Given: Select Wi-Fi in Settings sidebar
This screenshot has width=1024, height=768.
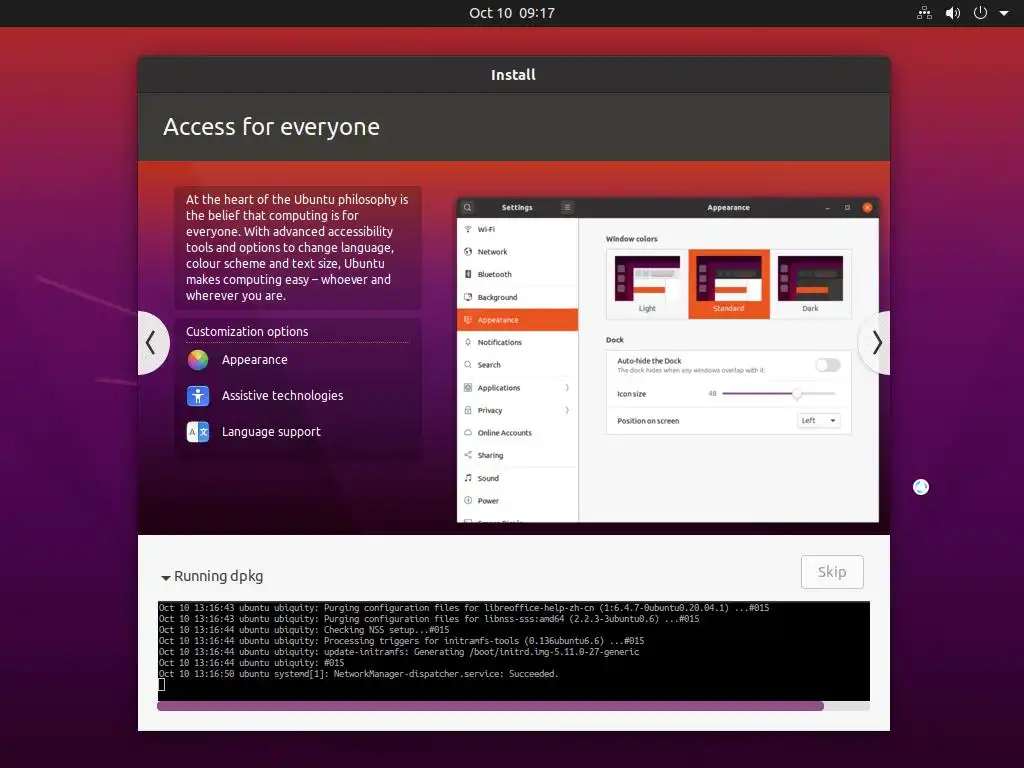Looking at the screenshot, I should [x=517, y=229].
